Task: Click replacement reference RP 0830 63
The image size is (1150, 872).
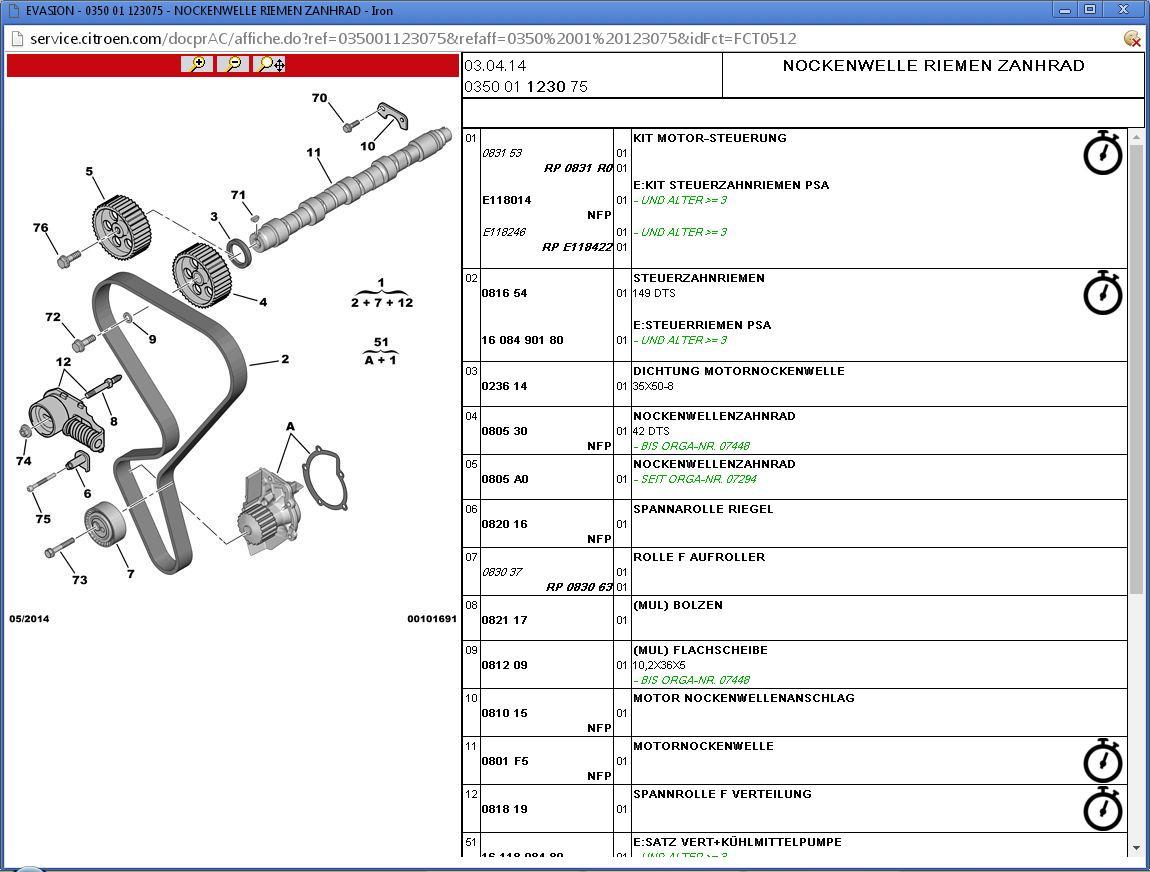Action: point(579,587)
